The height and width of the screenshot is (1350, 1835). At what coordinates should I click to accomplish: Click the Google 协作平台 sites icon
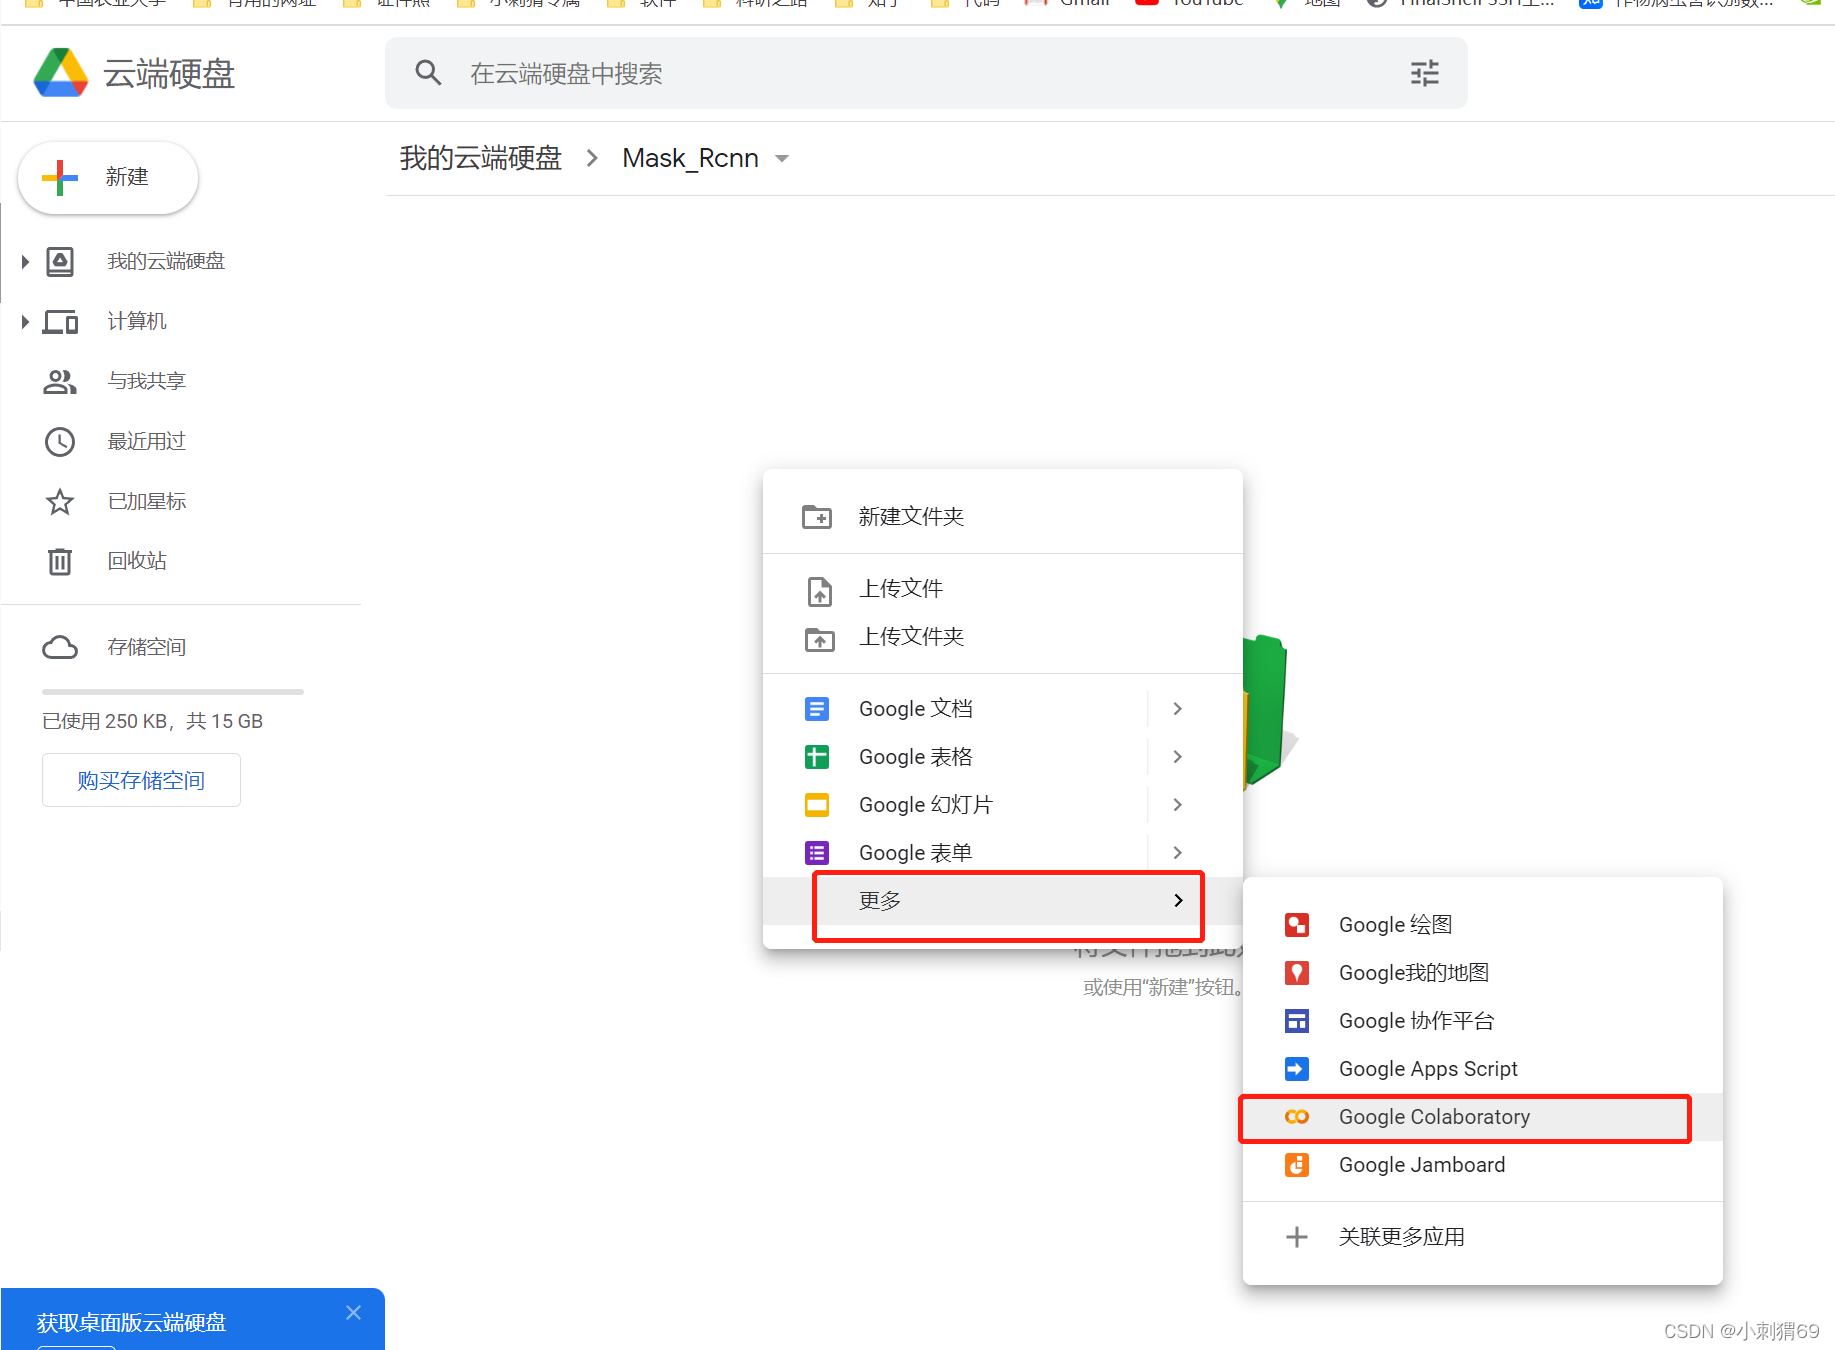point(1297,1021)
